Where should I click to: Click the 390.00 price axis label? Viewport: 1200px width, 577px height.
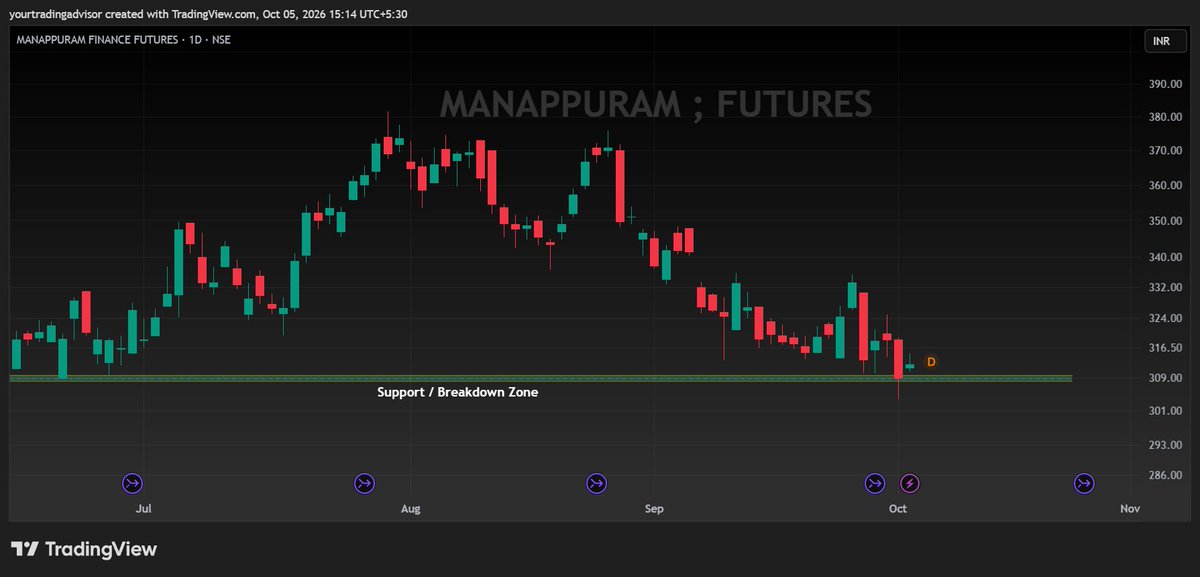click(1166, 85)
